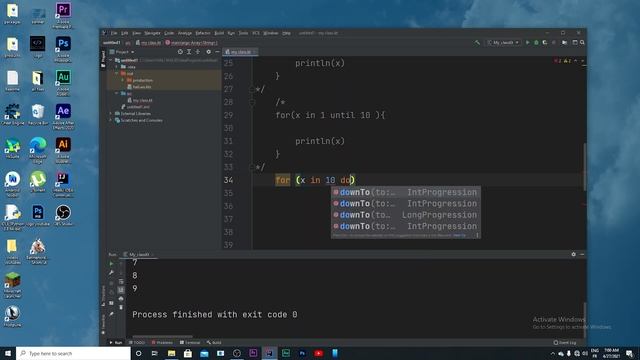Open Event Log in status bar
640x360 pixels.
tap(565, 343)
